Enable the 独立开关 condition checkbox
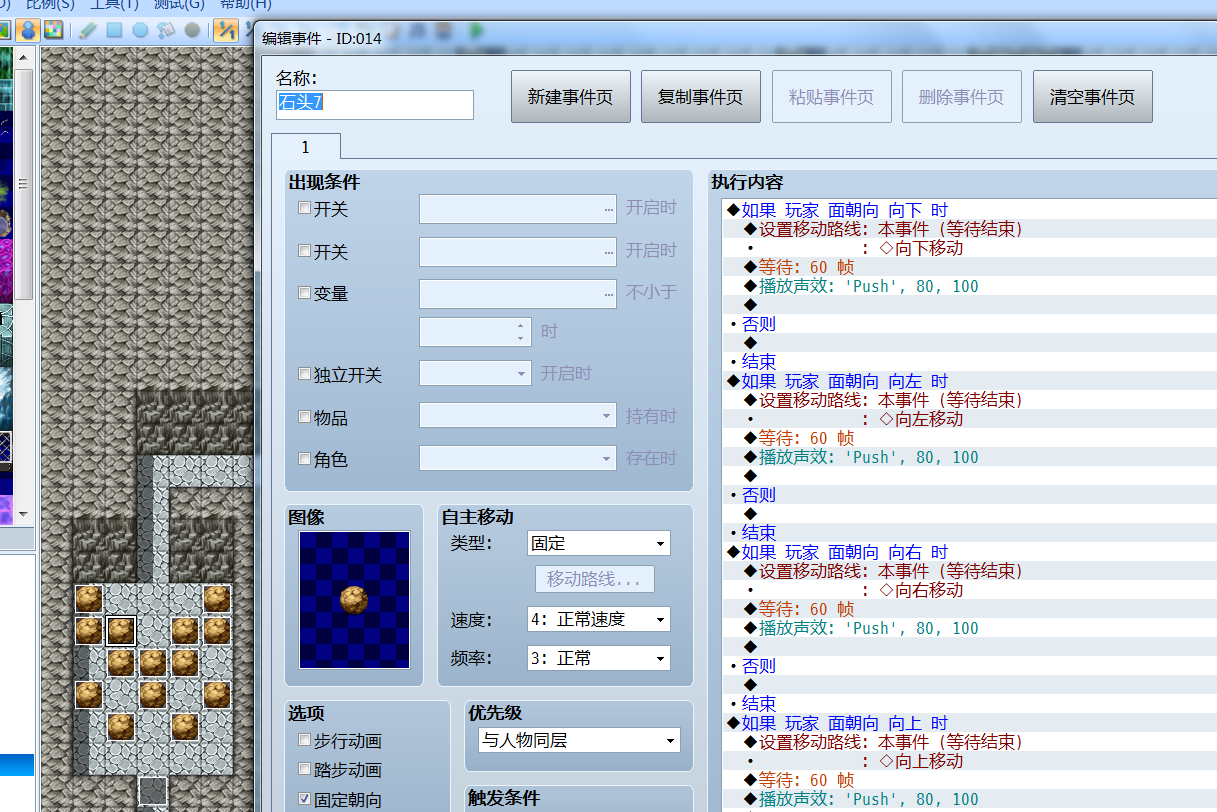Screen dimensions: 1217x812 (304, 374)
